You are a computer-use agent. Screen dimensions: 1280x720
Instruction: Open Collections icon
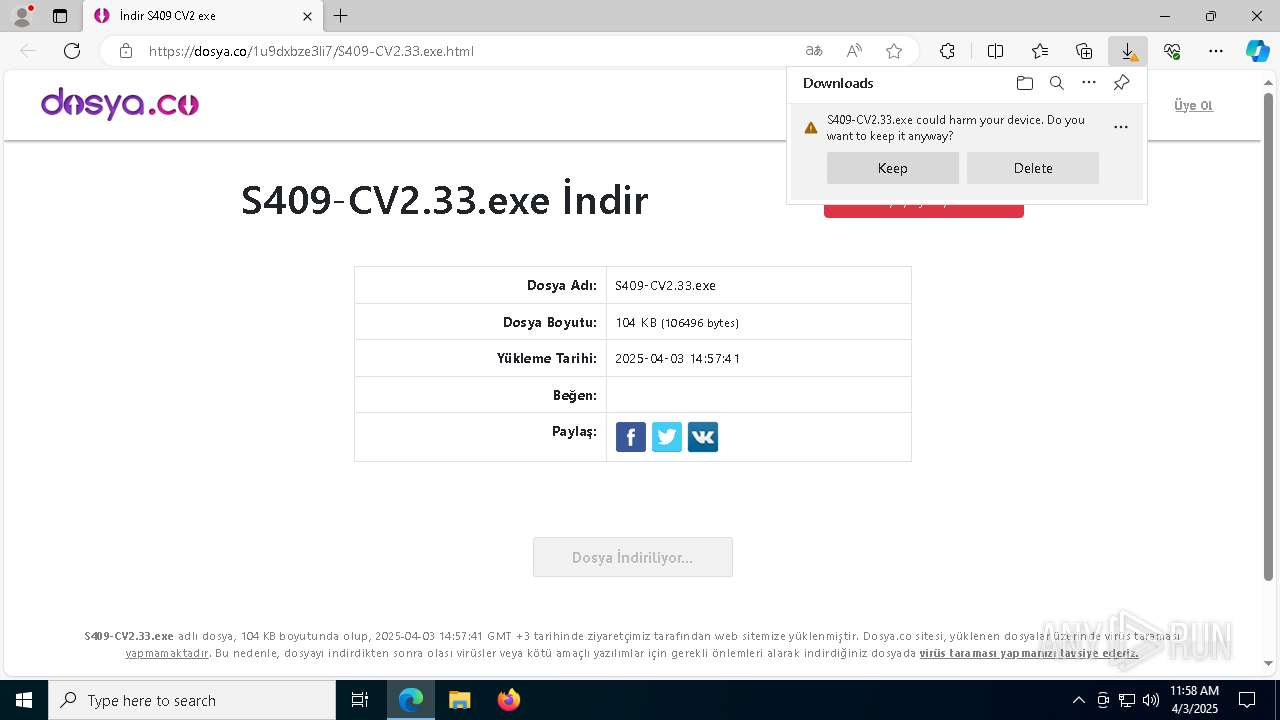point(1084,51)
